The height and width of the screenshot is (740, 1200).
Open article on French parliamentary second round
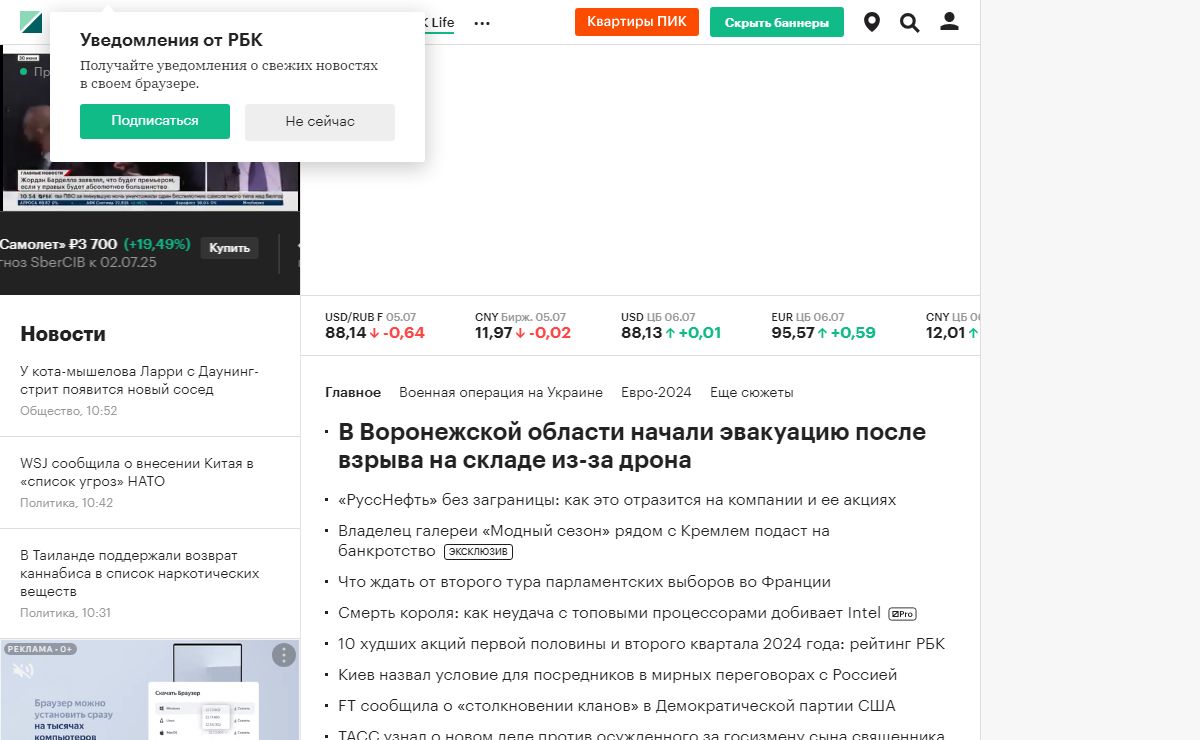tap(584, 581)
